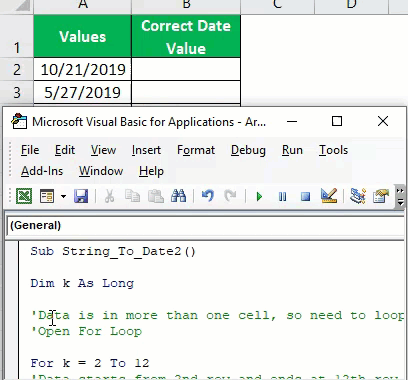408x380 pixels.
Task: Click comment line 'Open For Loop
Action: pos(86,331)
